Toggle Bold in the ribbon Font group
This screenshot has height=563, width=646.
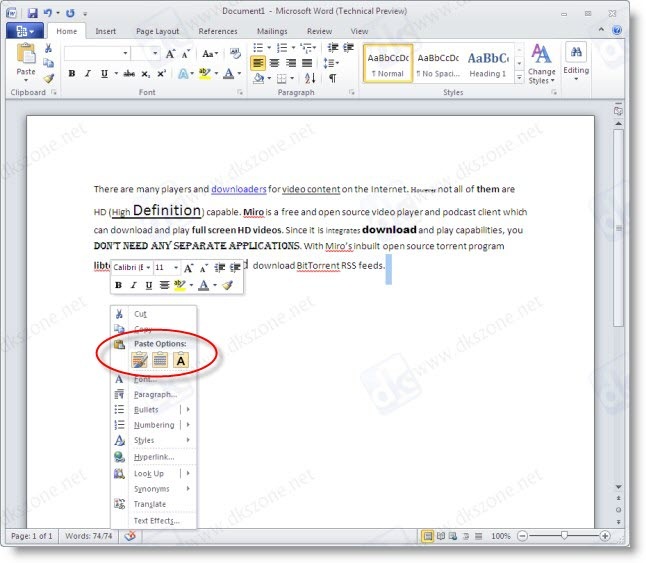[72, 74]
